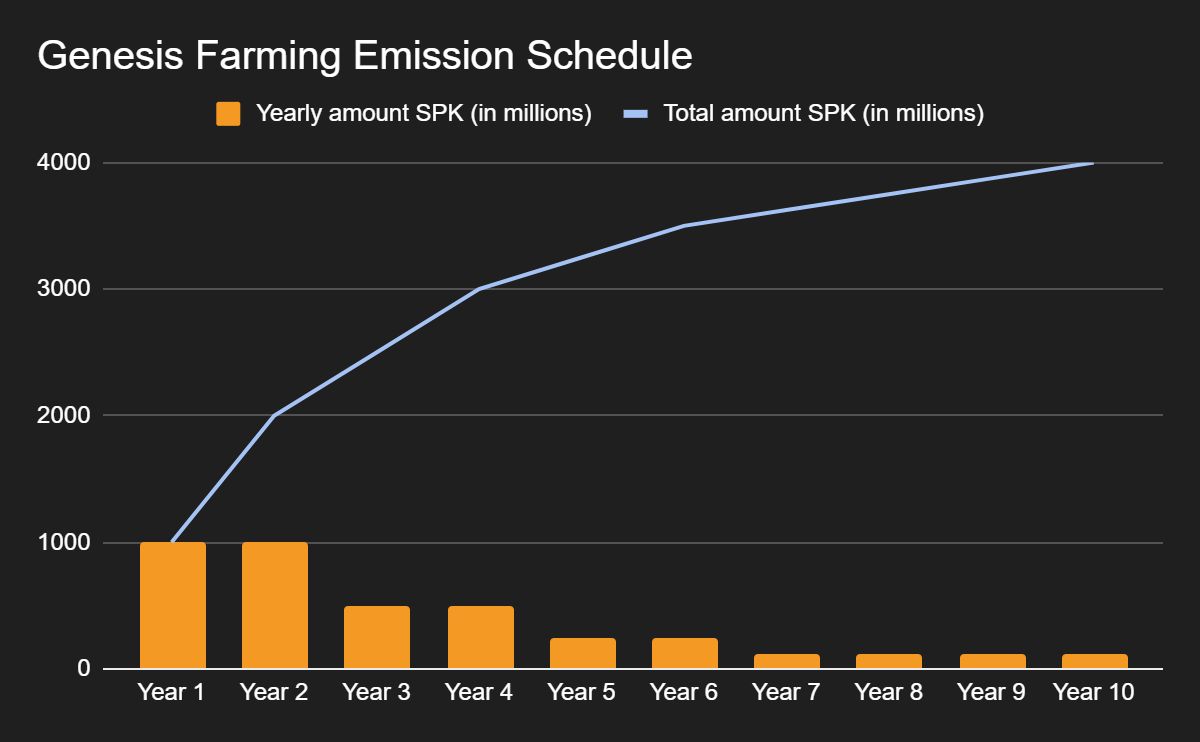
Task: Select the orange bar above Year 4
Action: point(481,637)
